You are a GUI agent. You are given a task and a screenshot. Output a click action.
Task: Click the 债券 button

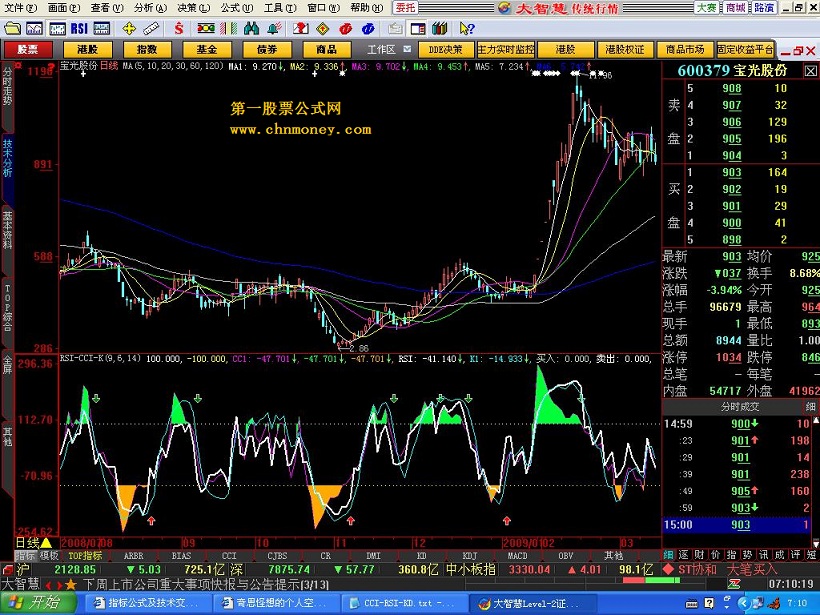click(267, 50)
